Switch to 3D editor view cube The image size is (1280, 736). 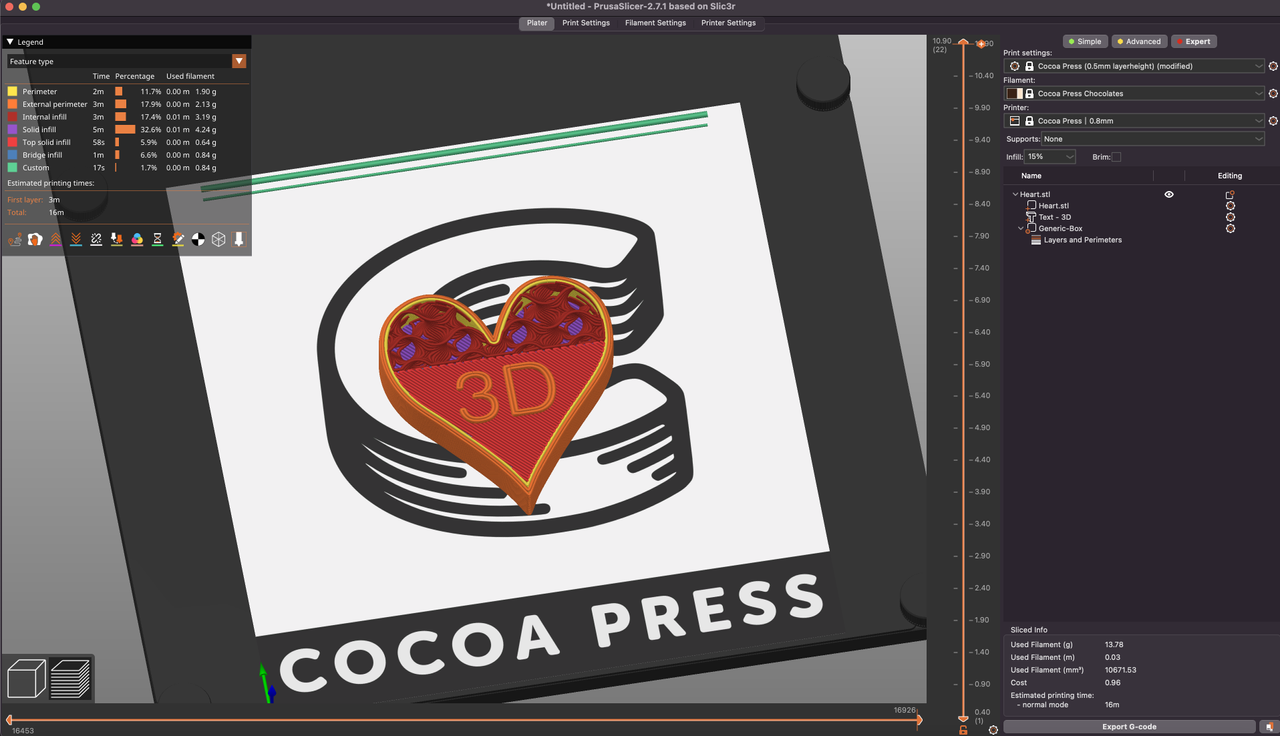[x=27, y=679]
